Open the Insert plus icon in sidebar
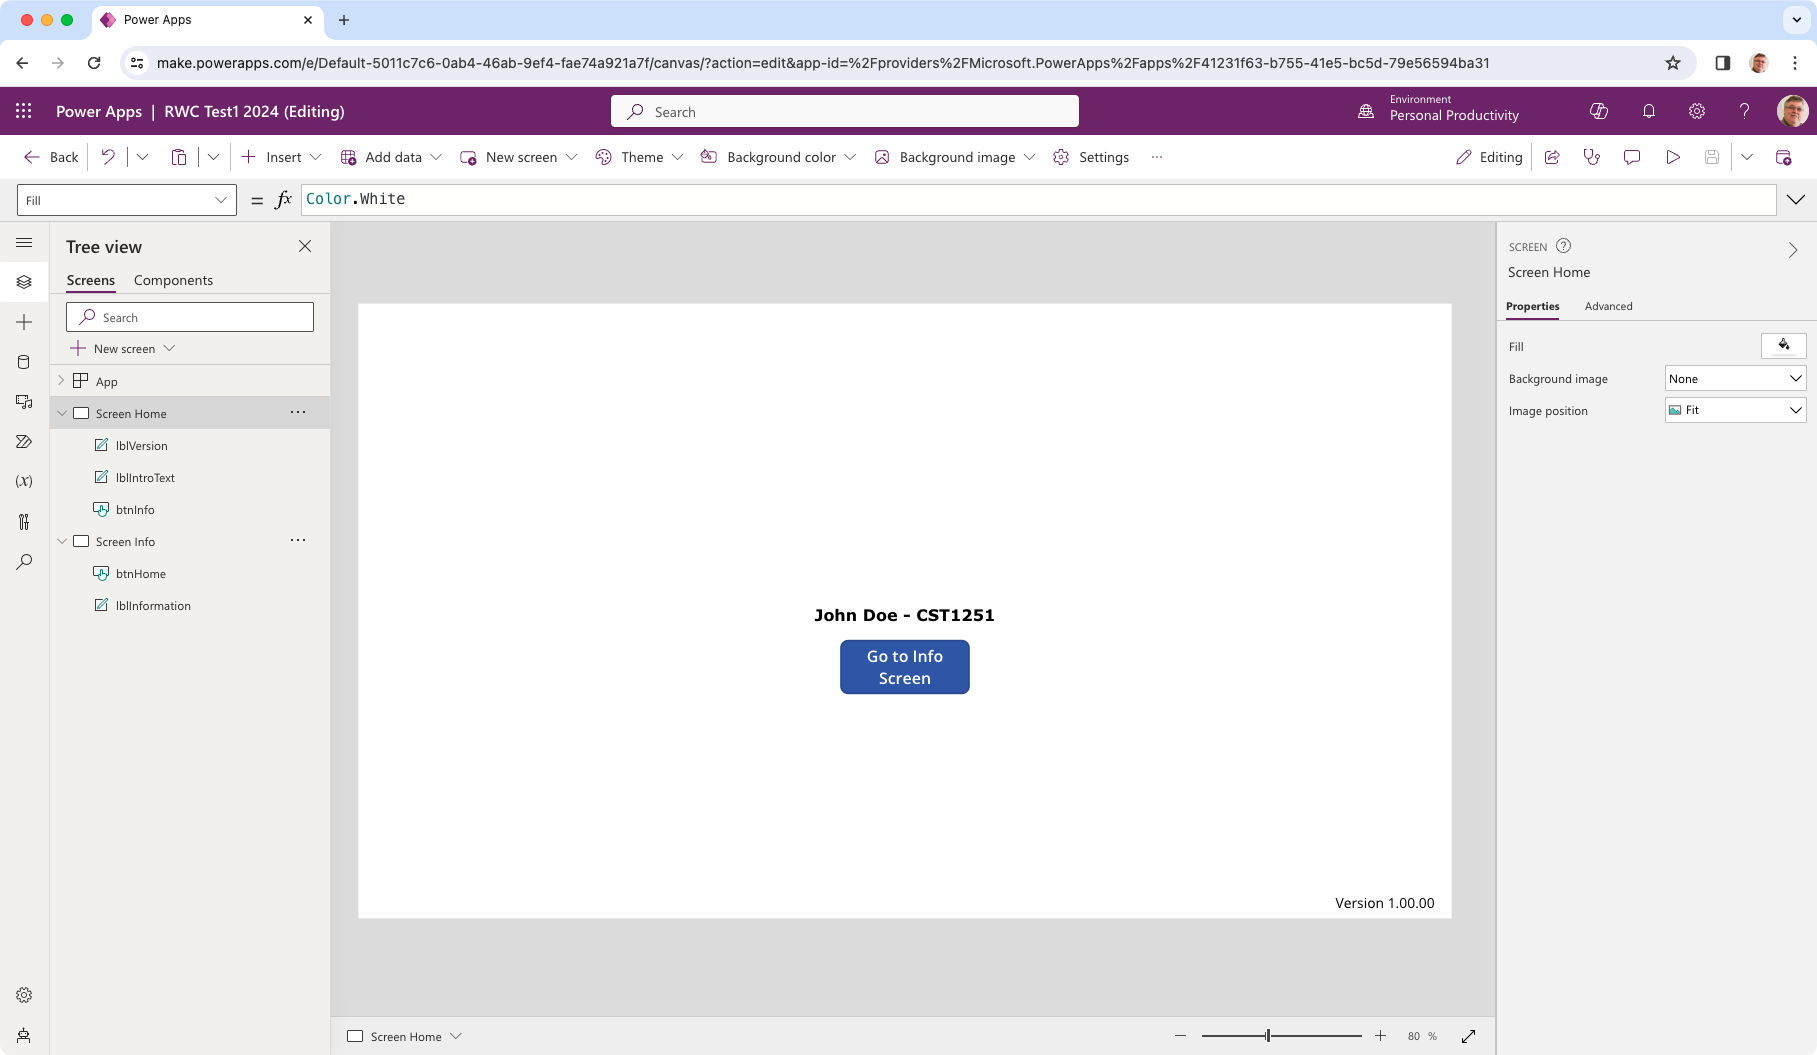The height and width of the screenshot is (1055, 1817). tap(24, 322)
